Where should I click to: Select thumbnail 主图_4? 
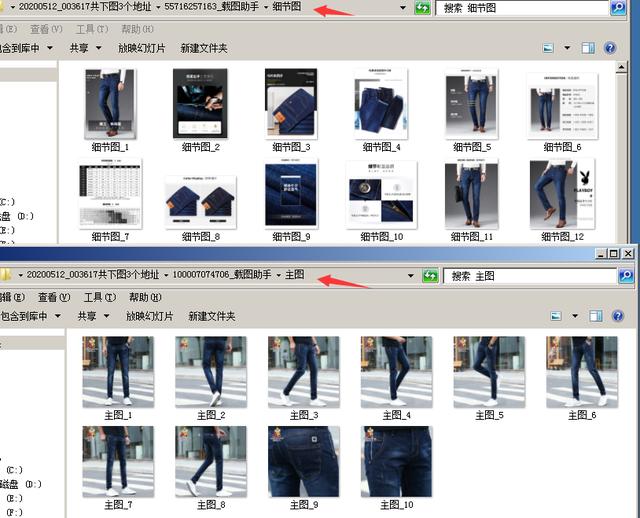pos(397,372)
